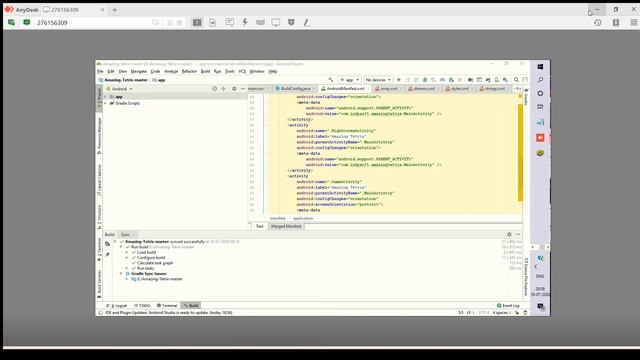Open AnyDesk permissions shield icon
The height and width of the screenshot is (360, 640).
tap(291, 22)
